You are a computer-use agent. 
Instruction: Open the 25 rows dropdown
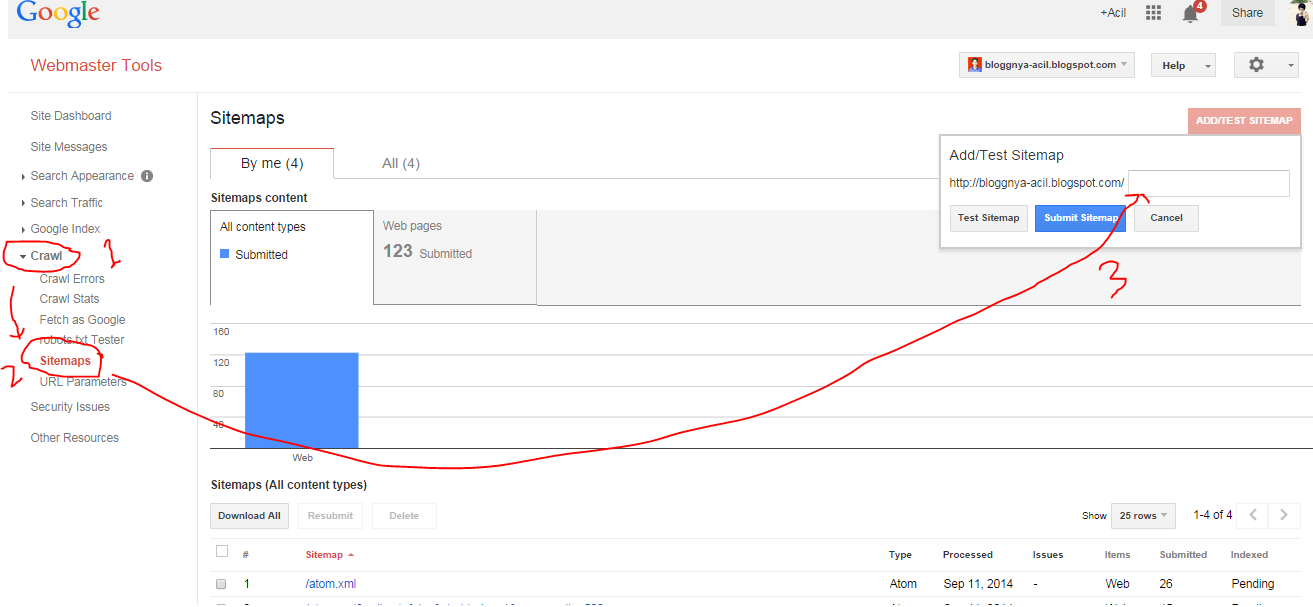coord(1143,516)
